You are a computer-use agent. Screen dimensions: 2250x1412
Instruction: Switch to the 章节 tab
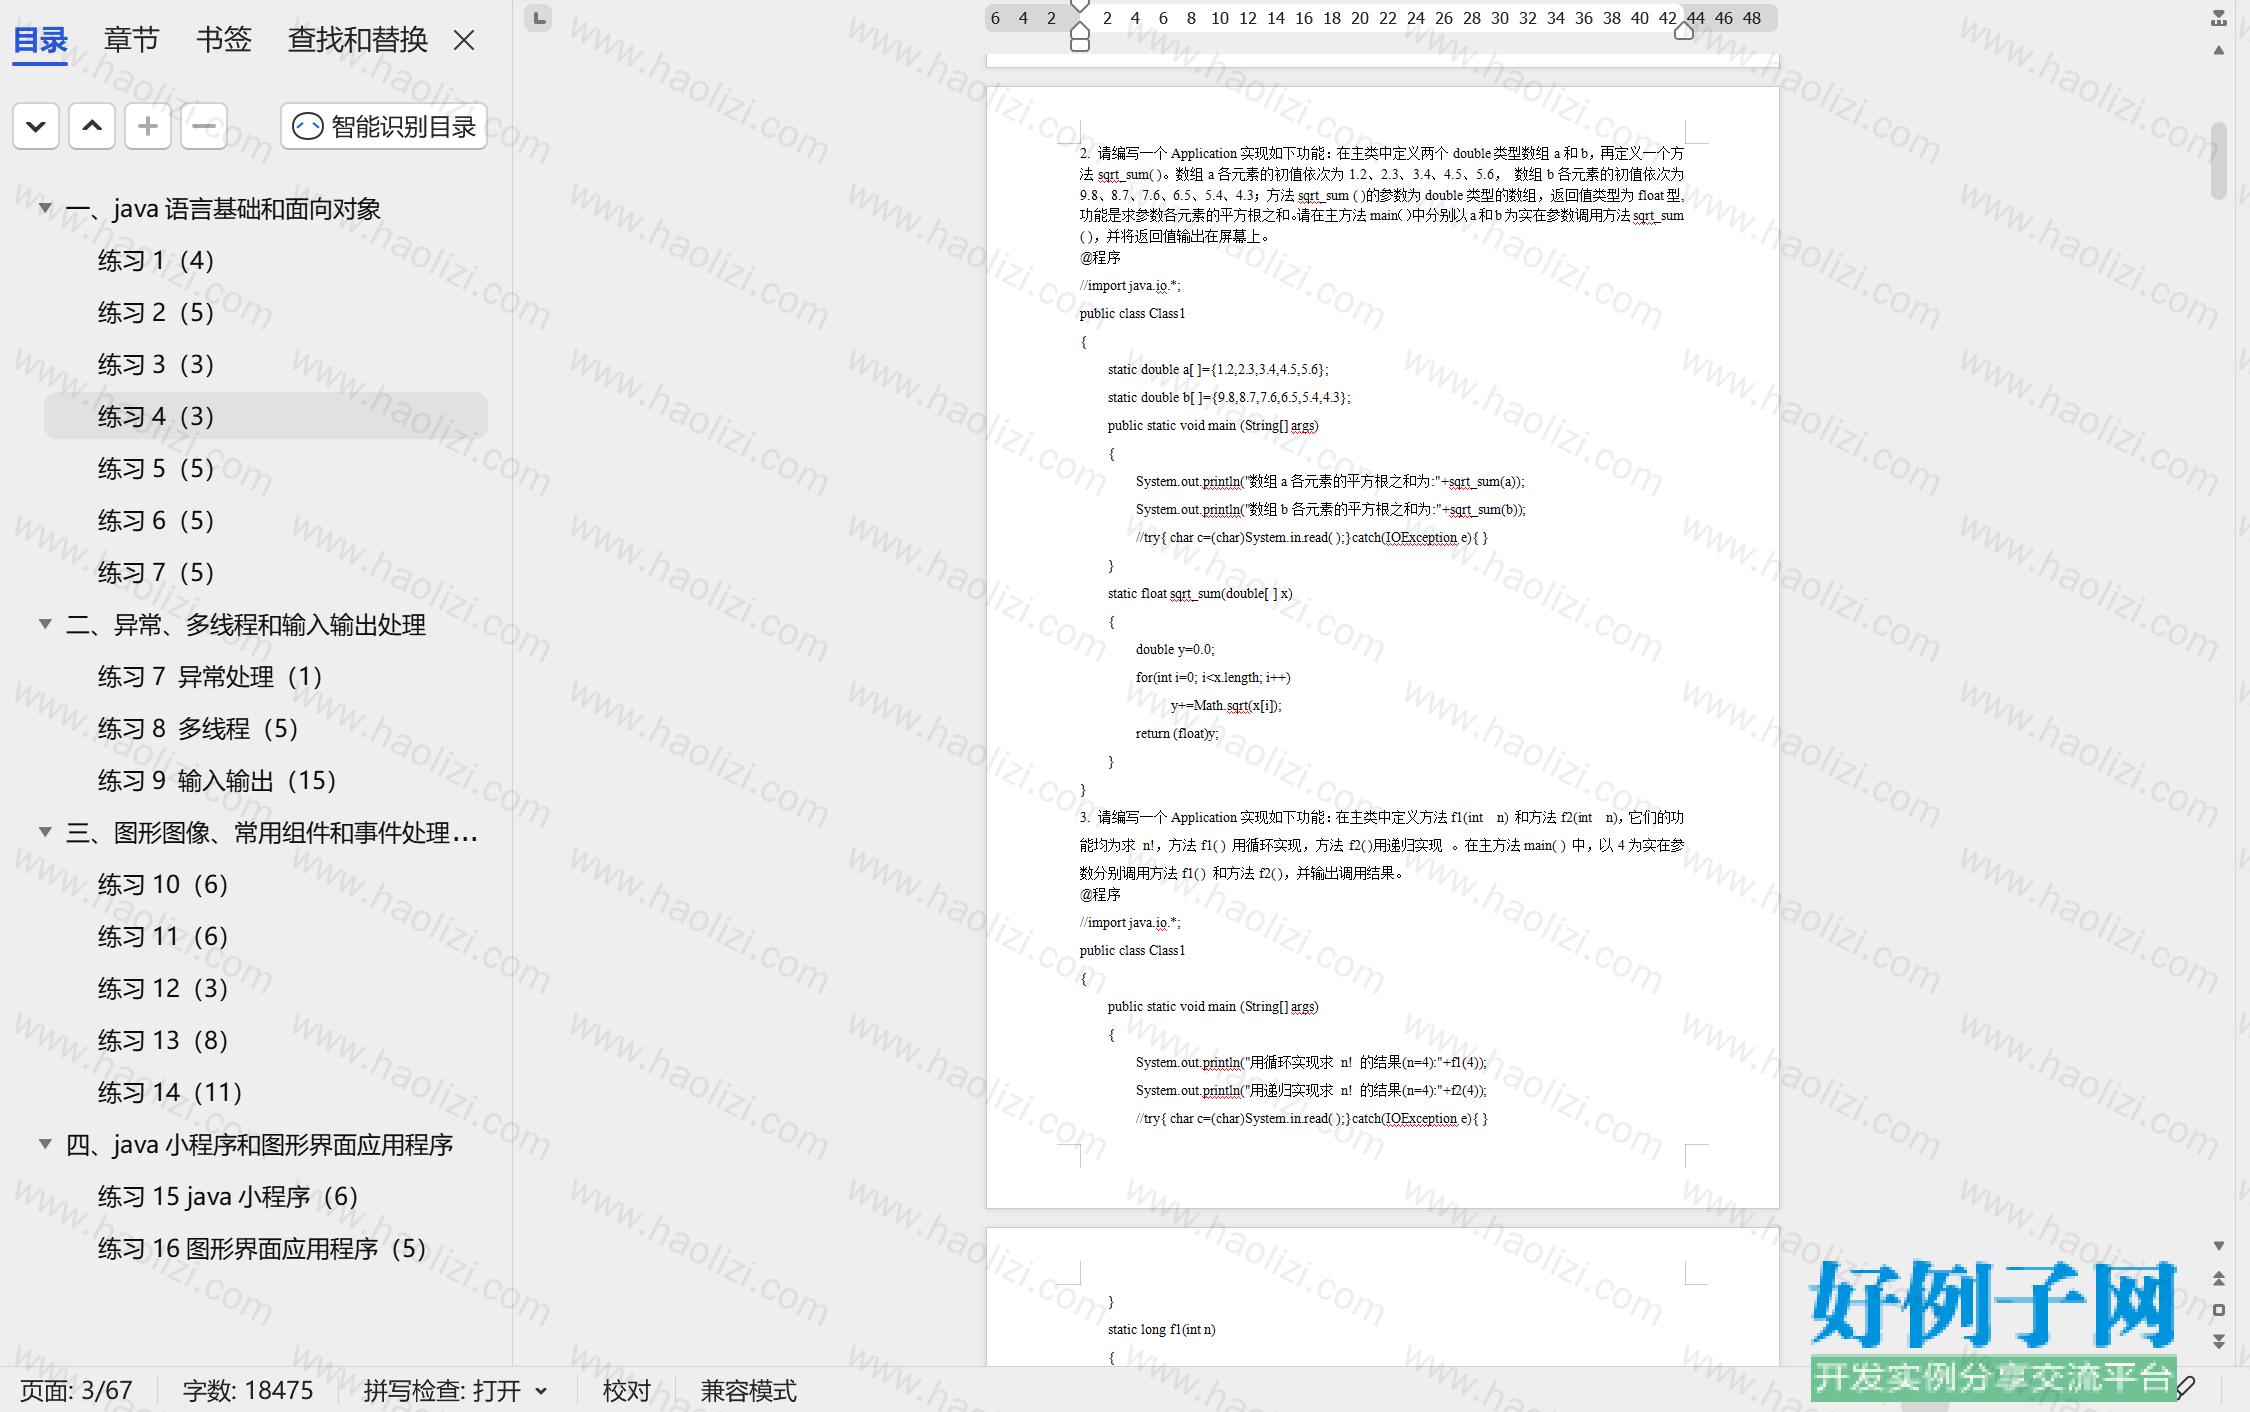[x=132, y=40]
